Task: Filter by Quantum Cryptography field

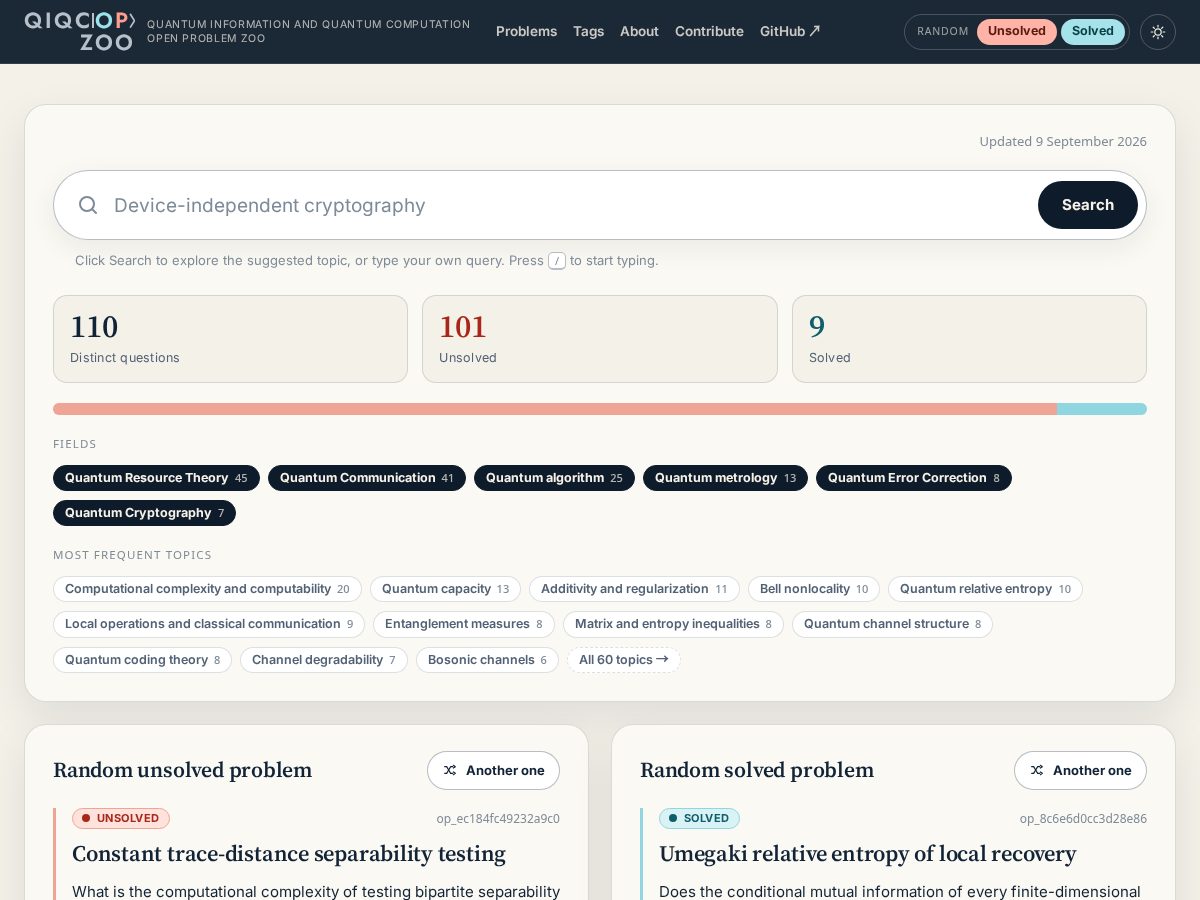Action: coord(144,513)
